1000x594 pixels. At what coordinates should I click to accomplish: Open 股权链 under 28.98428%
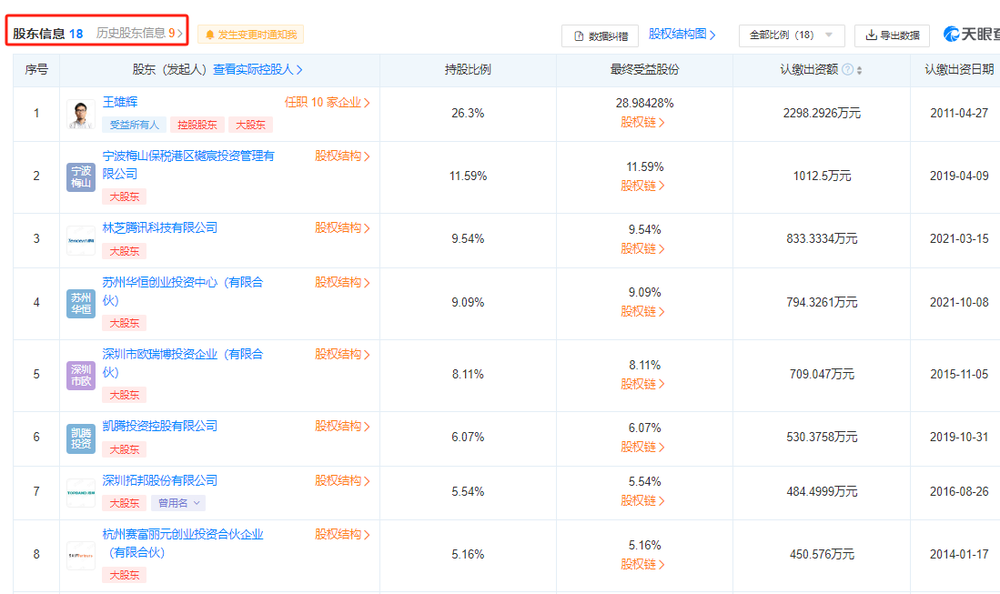[x=643, y=122]
